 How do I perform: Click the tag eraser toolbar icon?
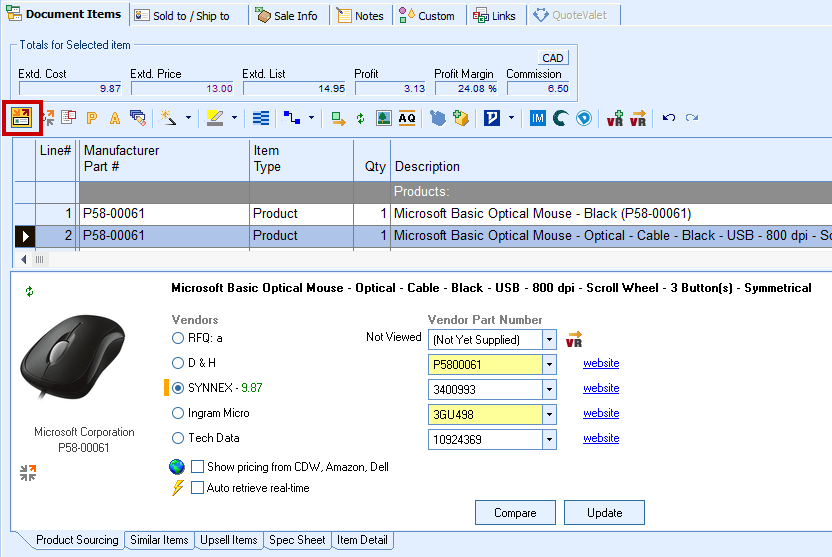click(138, 118)
